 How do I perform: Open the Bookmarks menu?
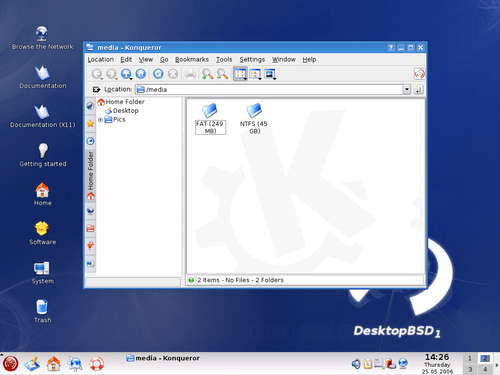coord(192,59)
